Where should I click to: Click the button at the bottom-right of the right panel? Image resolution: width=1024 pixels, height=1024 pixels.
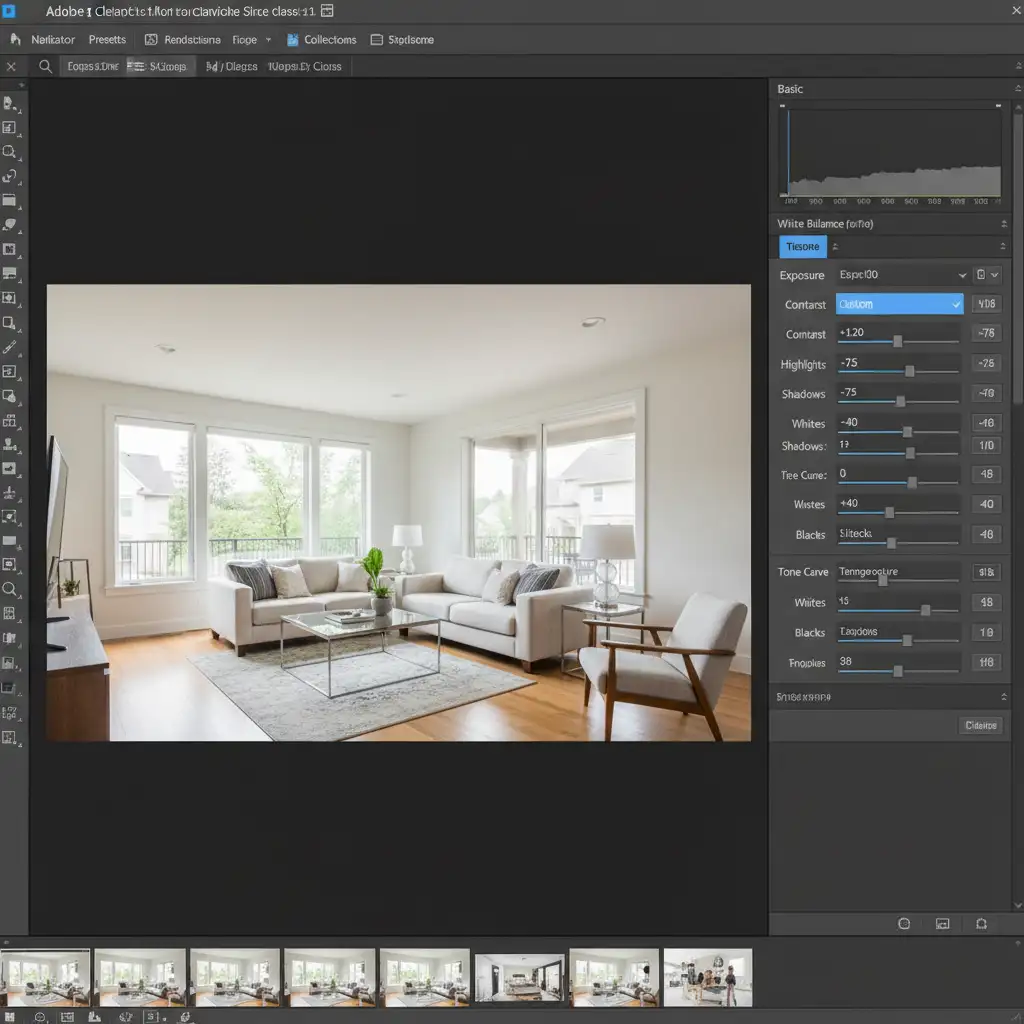click(979, 726)
